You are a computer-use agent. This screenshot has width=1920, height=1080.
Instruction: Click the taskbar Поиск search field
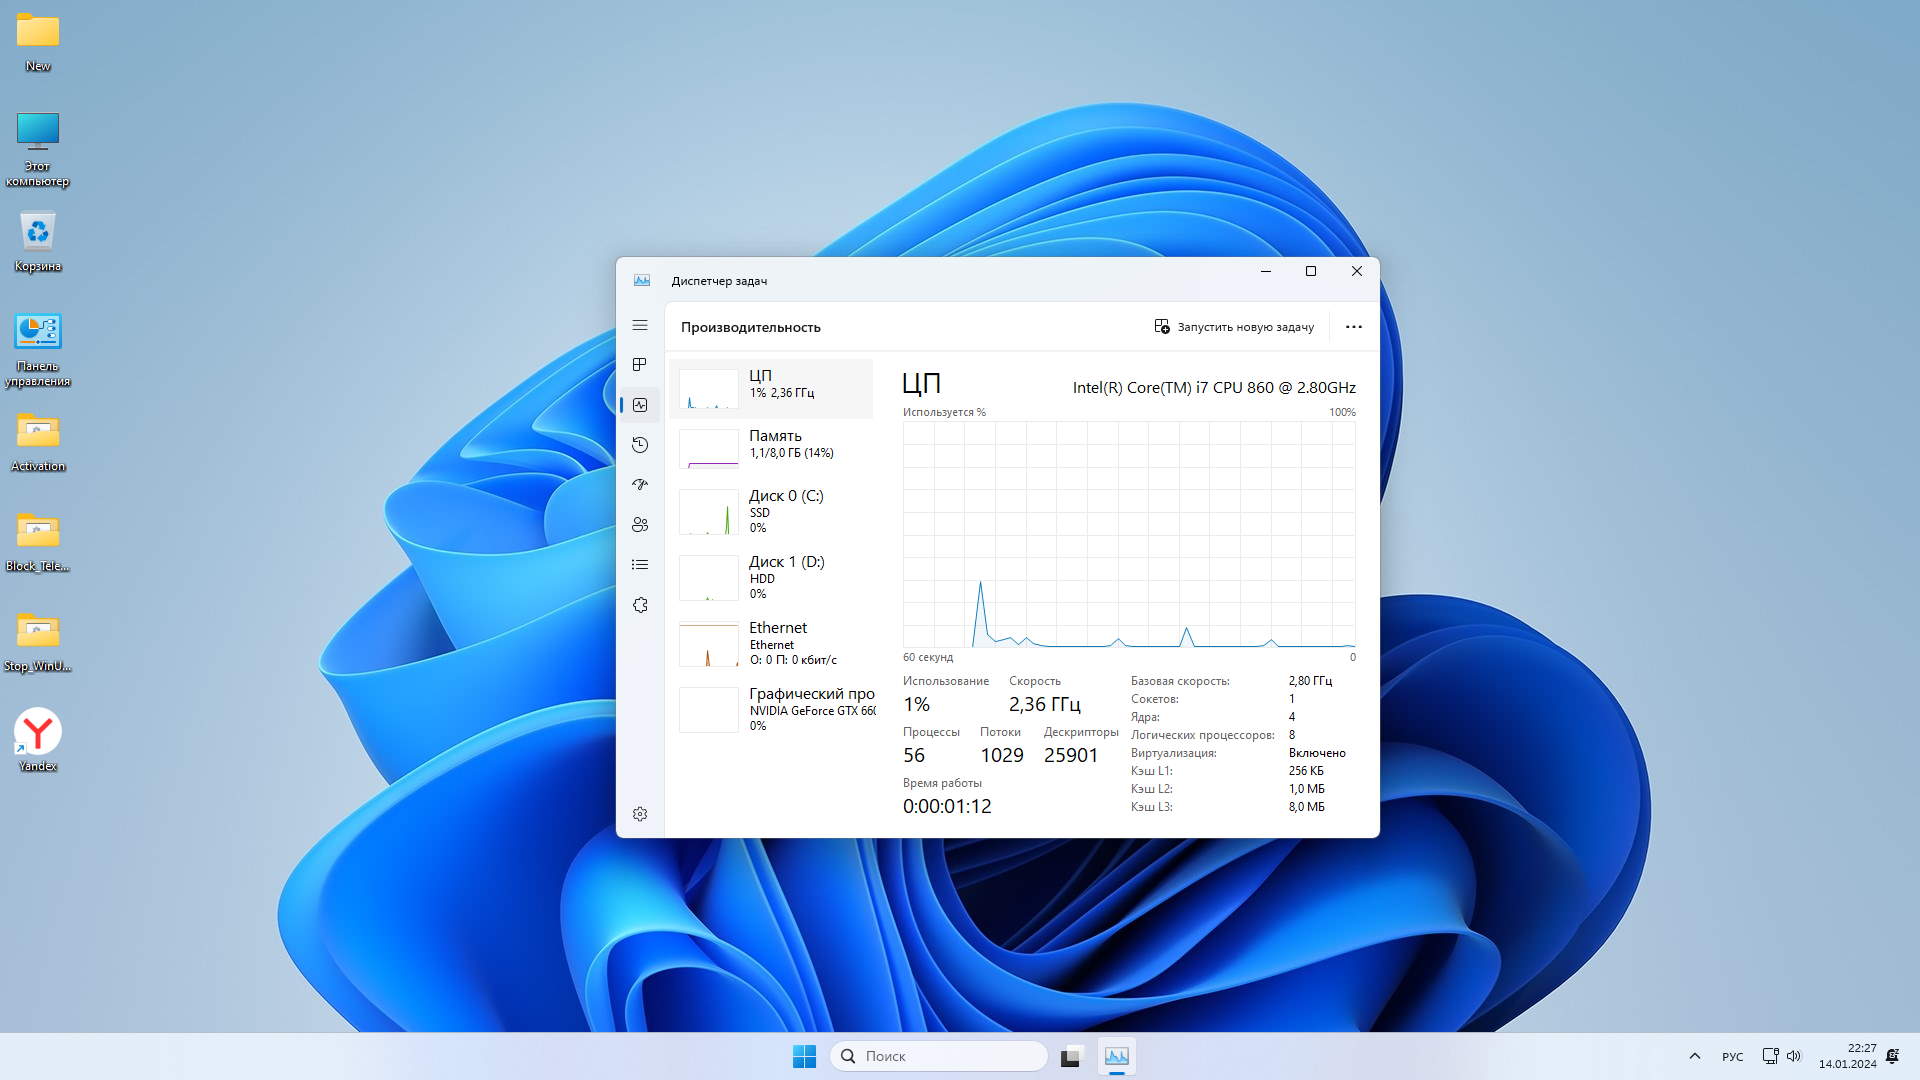938,1056
